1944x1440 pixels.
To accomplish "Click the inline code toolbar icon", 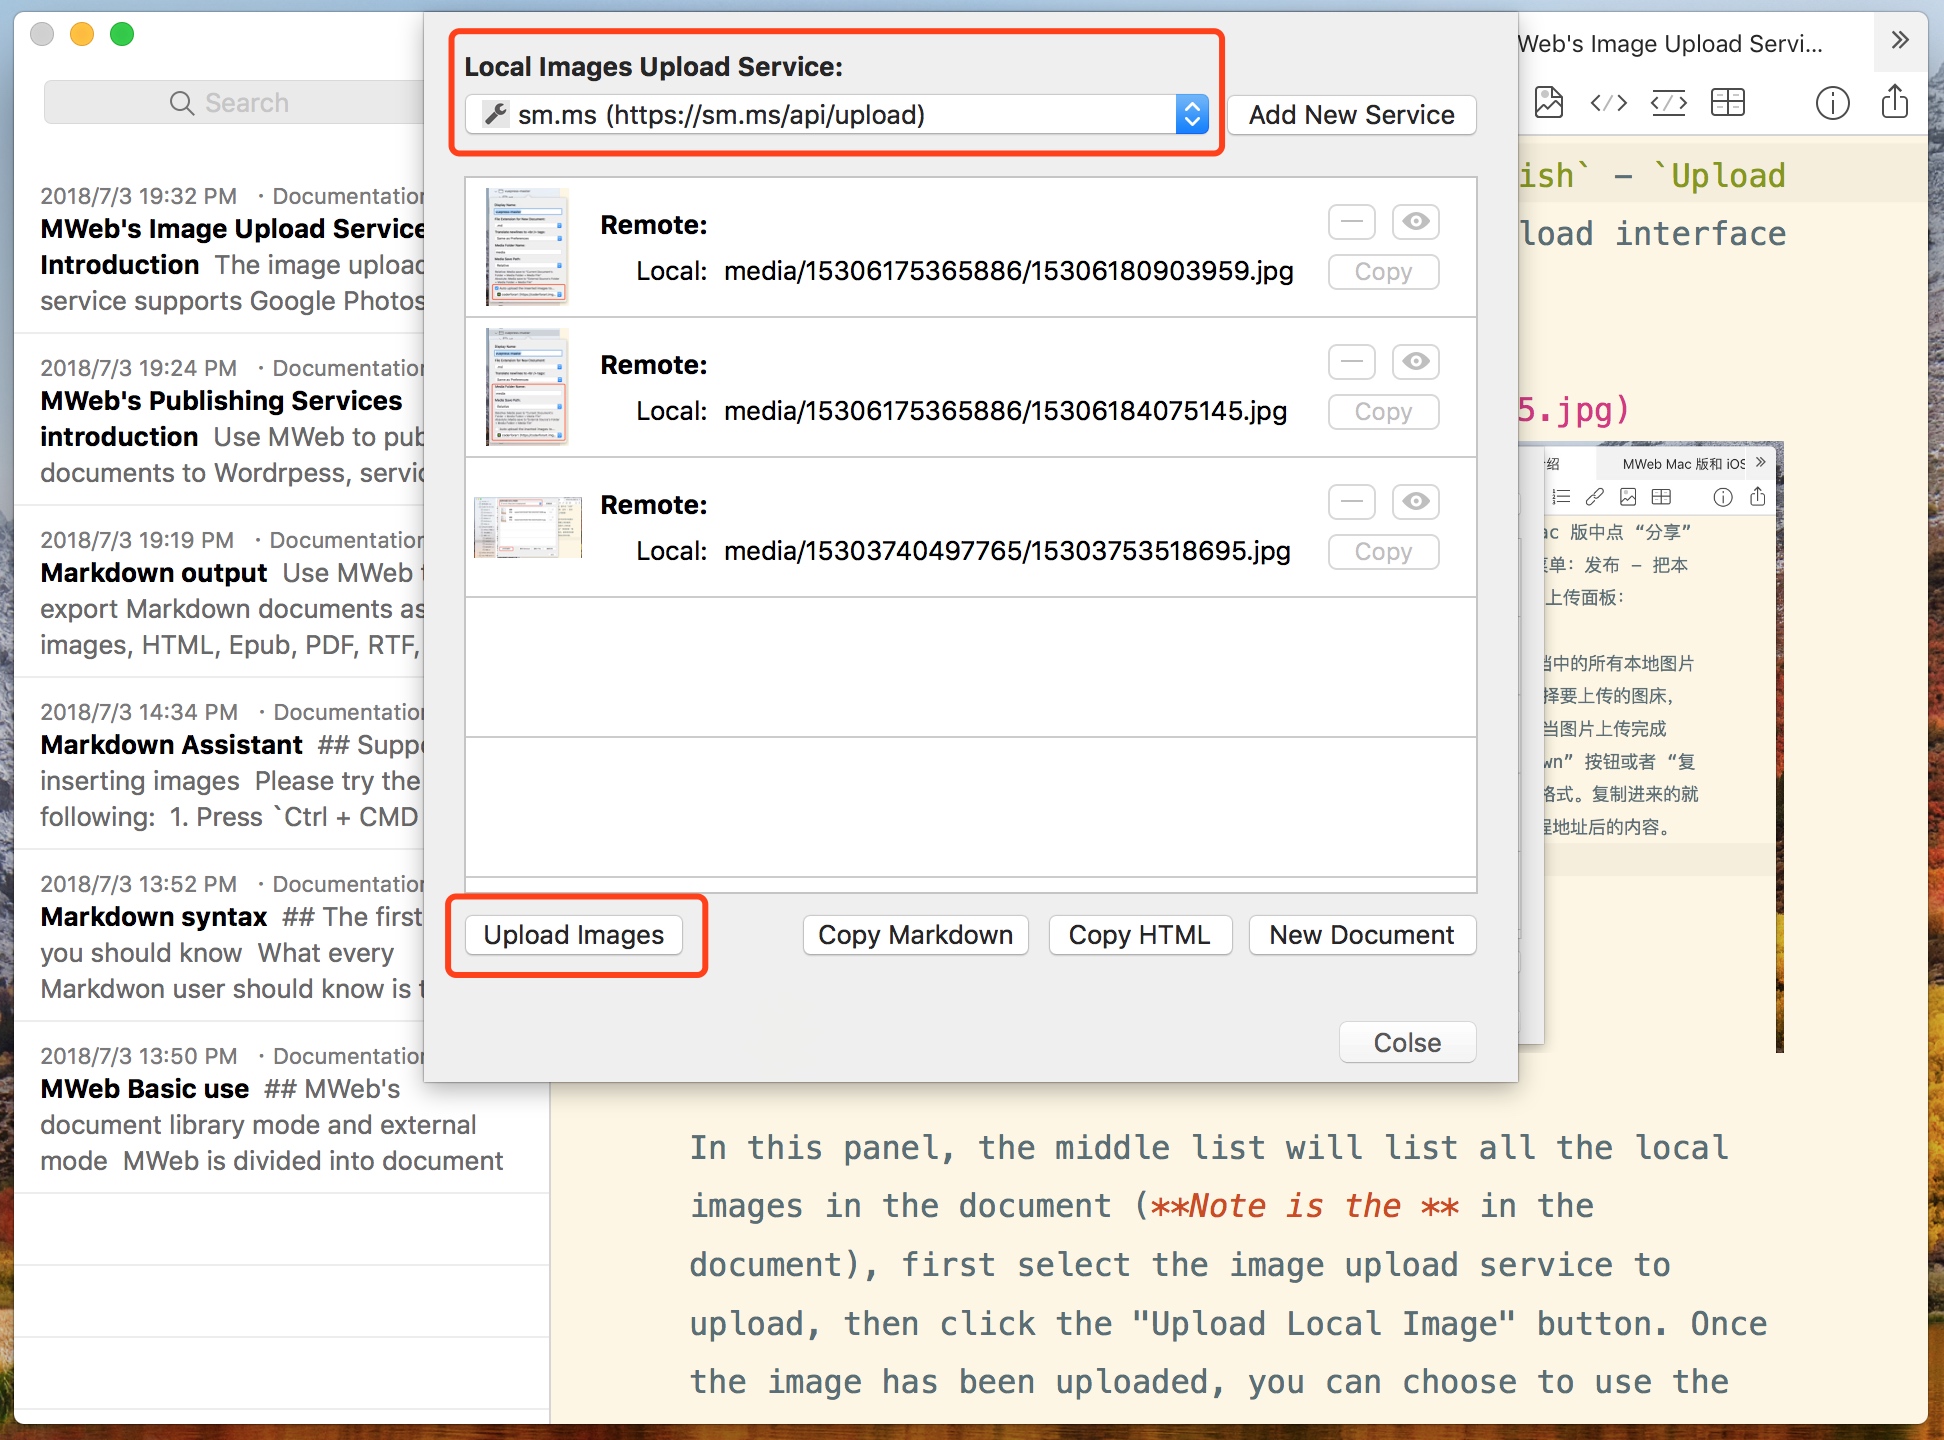I will [1608, 102].
